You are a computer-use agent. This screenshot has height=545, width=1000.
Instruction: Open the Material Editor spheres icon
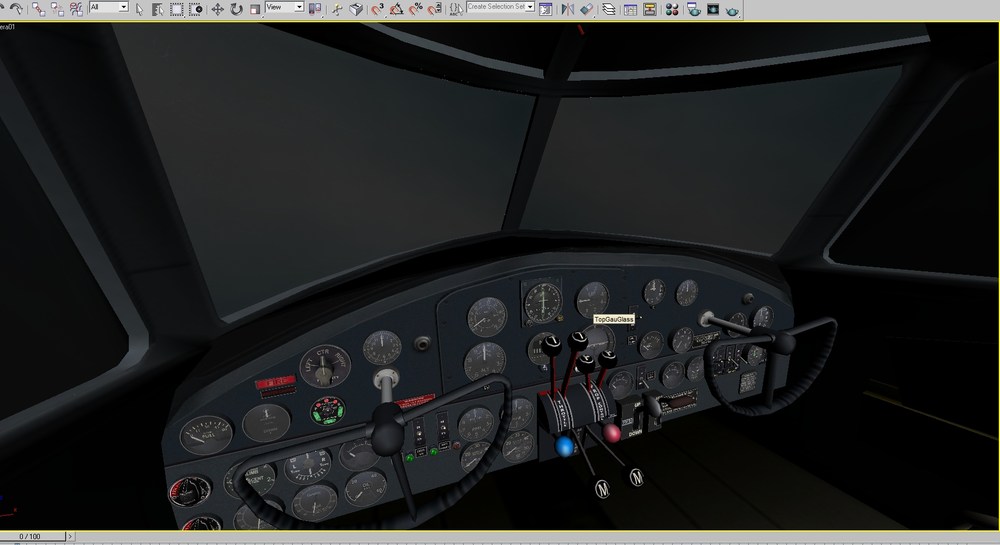pyautogui.click(x=672, y=9)
